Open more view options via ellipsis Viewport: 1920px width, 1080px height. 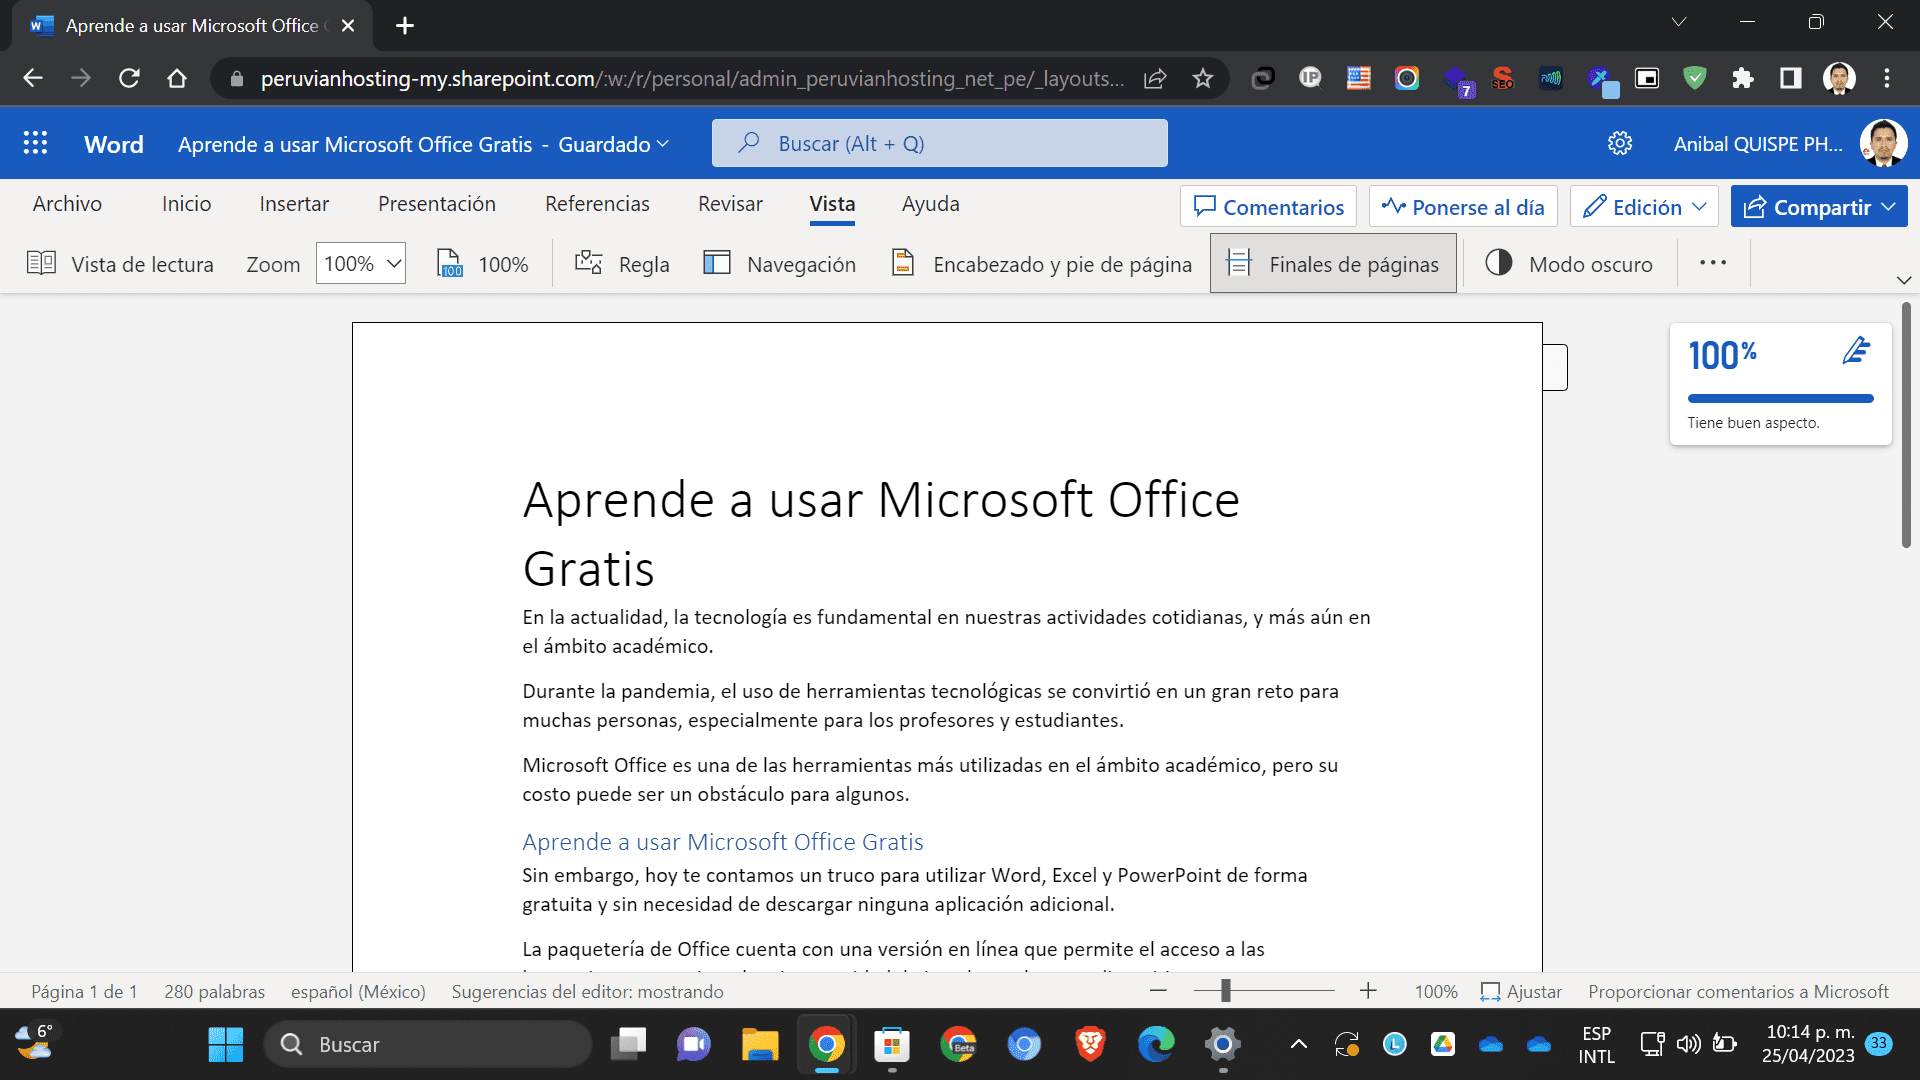click(1712, 263)
